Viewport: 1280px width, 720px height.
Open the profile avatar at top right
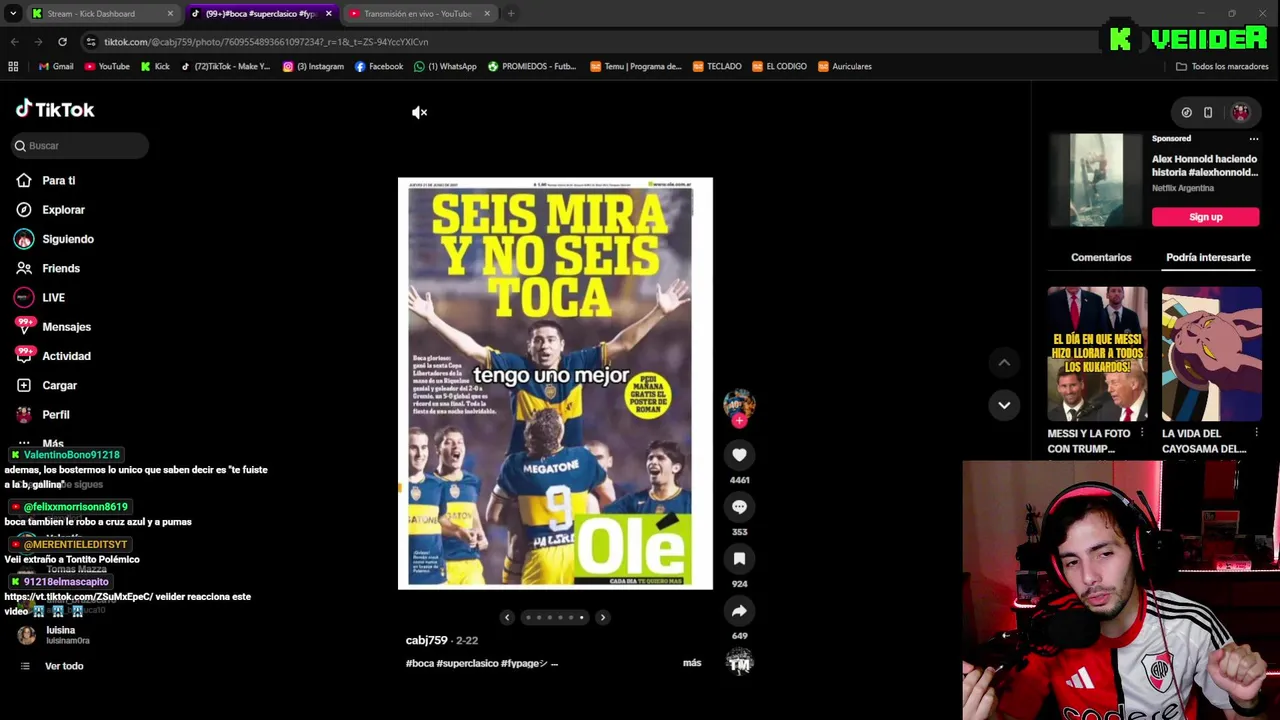pos(1240,113)
